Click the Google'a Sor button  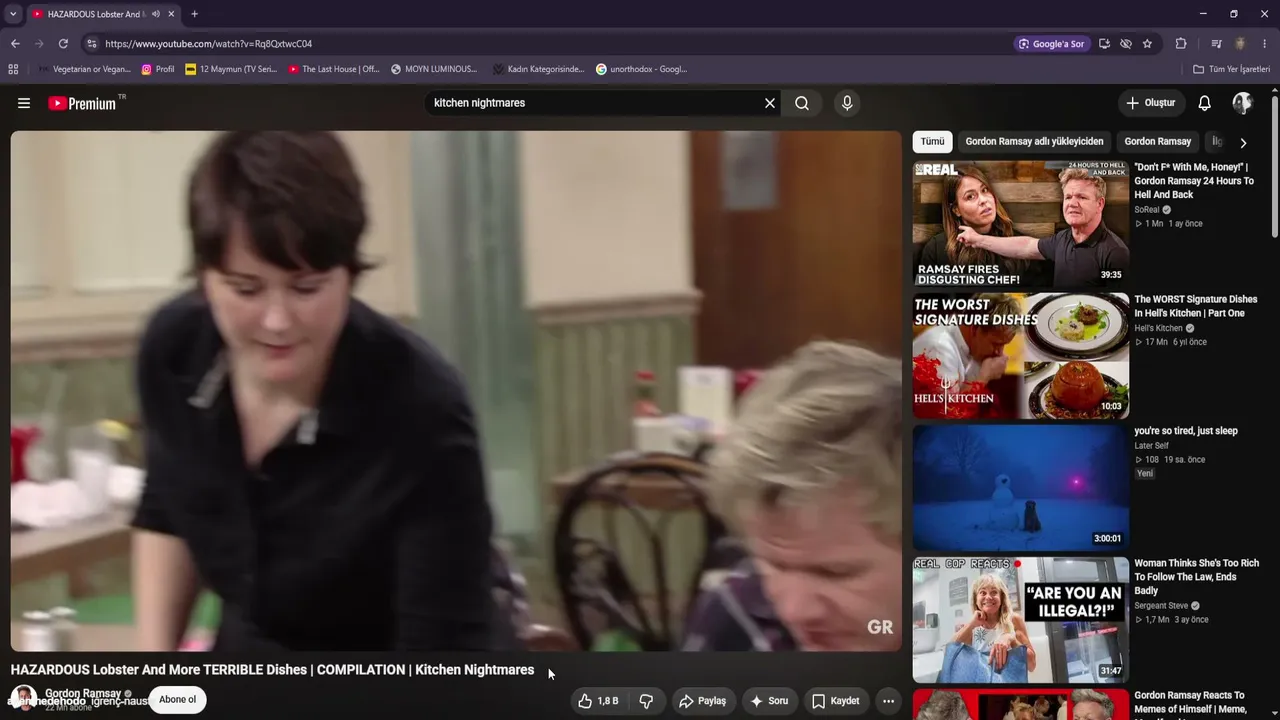(1051, 44)
